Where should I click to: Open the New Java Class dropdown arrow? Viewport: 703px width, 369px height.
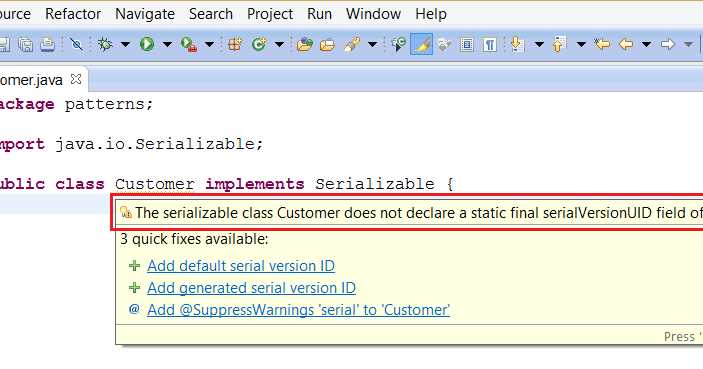(x=279, y=44)
